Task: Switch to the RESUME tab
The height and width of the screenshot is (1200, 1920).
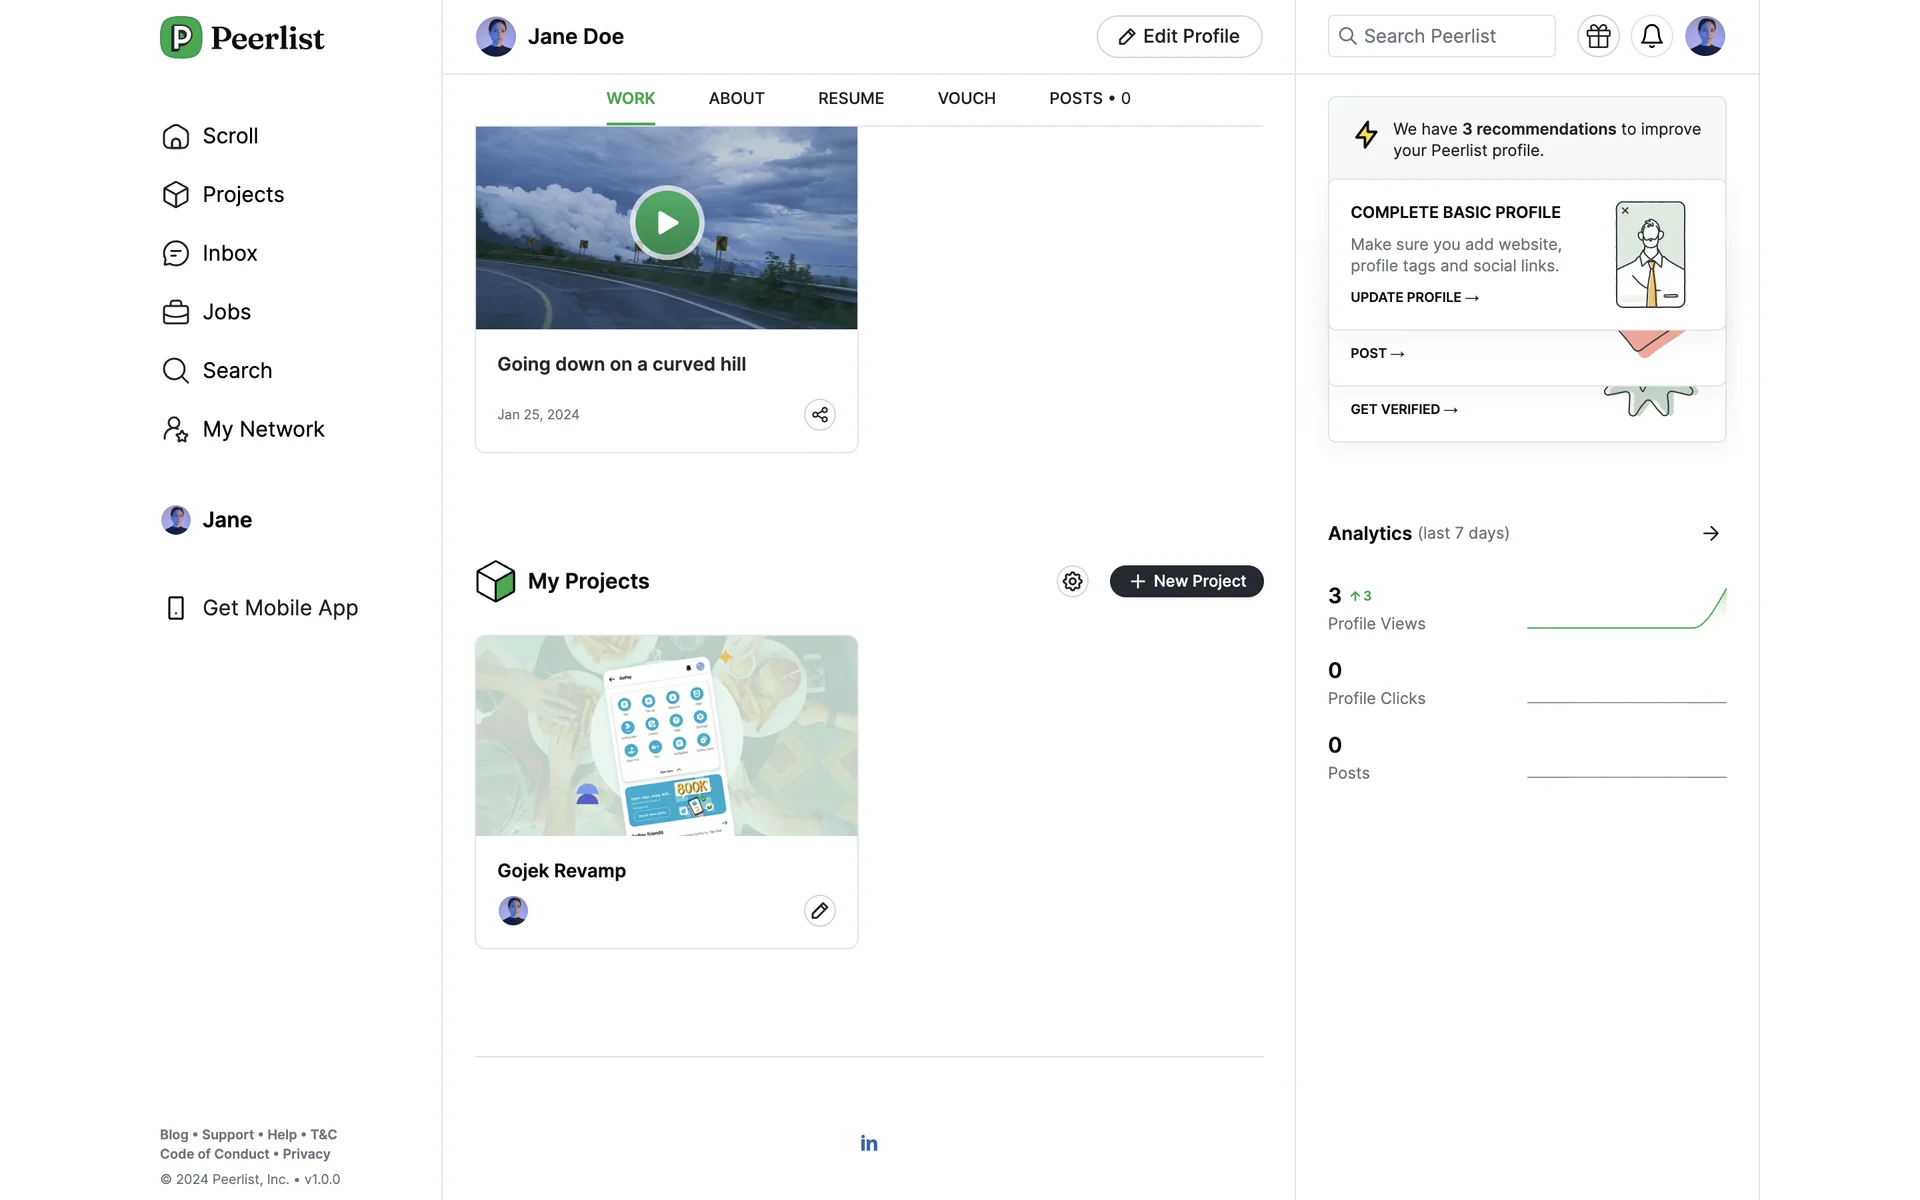Action: point(850,98)
